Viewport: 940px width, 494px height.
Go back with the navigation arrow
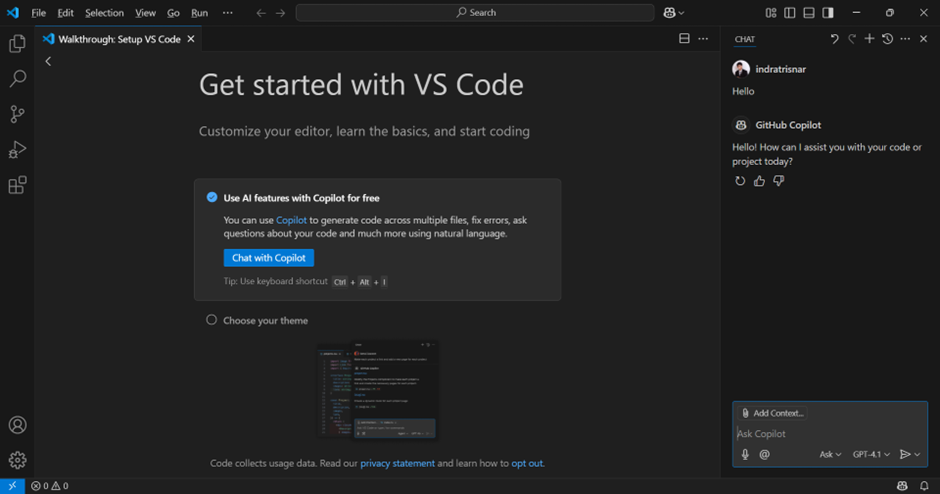point(261,13)
